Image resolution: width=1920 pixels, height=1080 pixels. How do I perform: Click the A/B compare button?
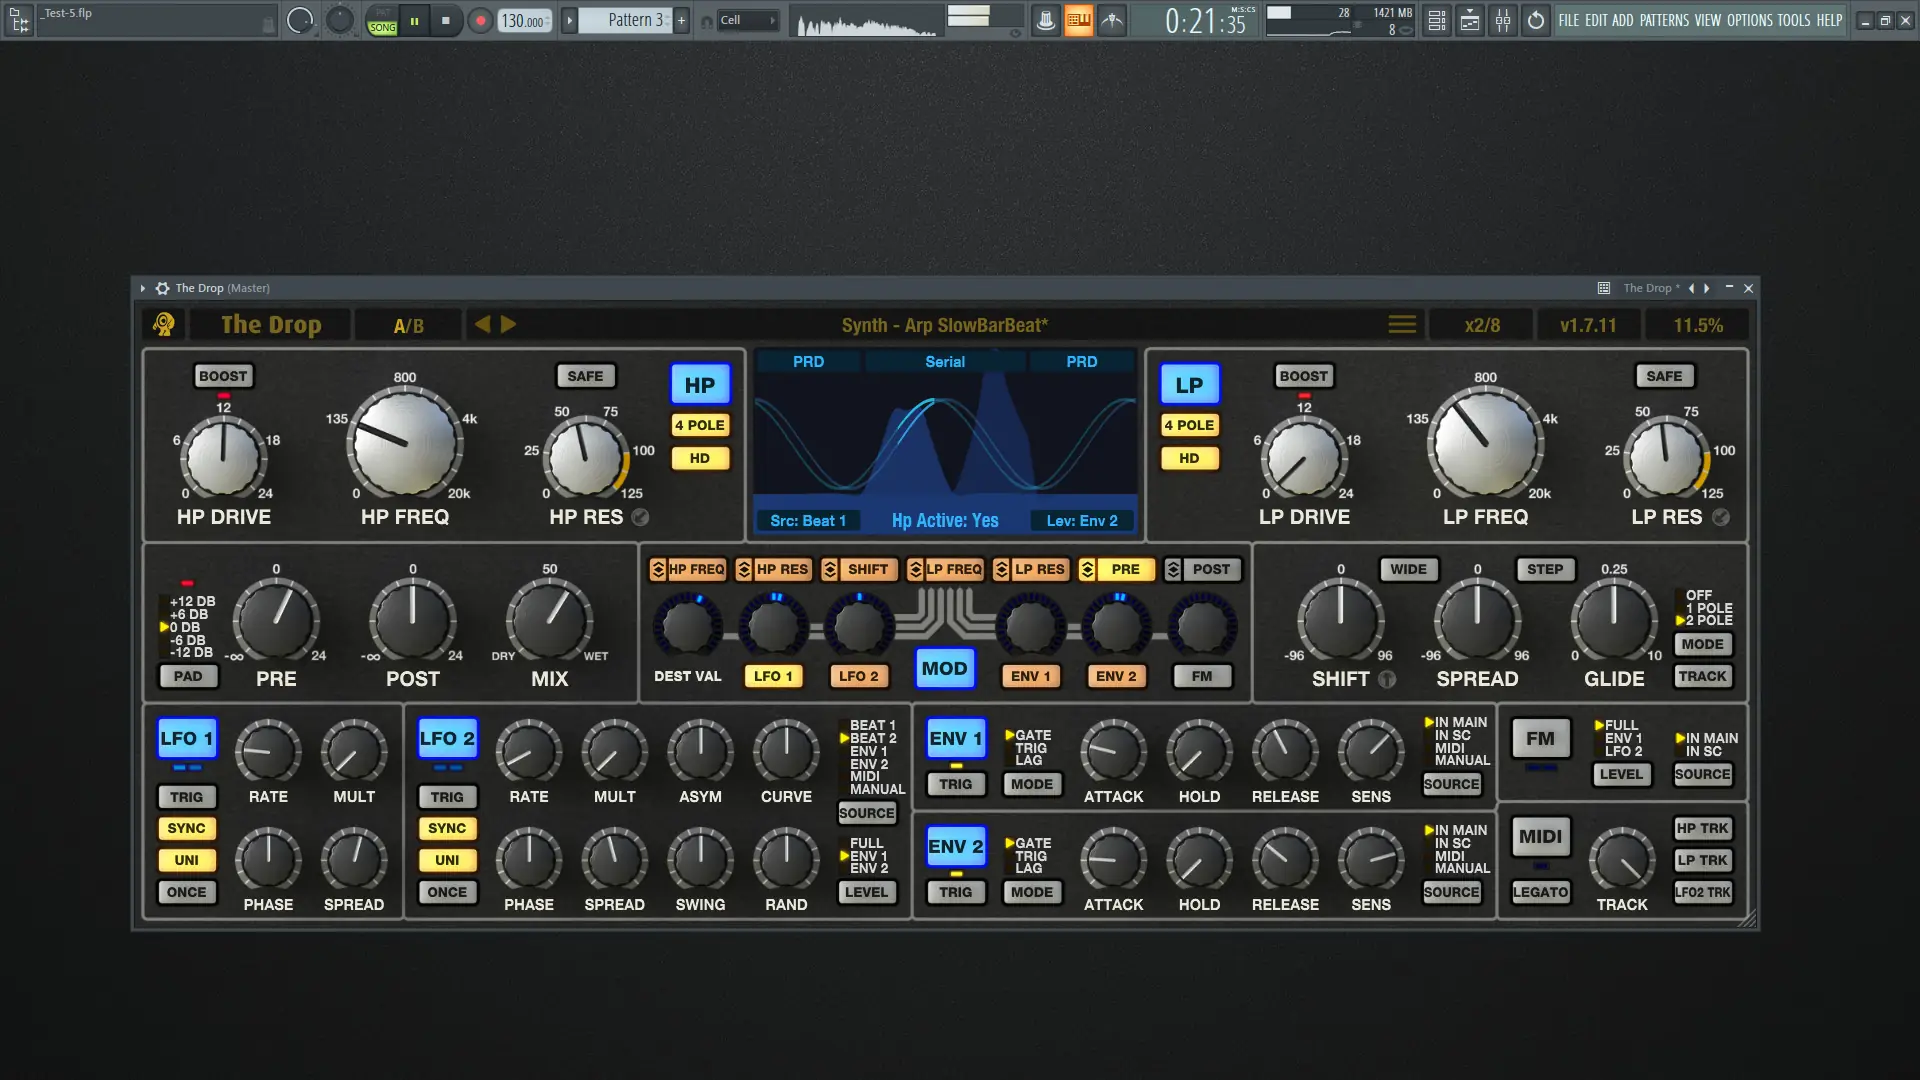(408, 326)
